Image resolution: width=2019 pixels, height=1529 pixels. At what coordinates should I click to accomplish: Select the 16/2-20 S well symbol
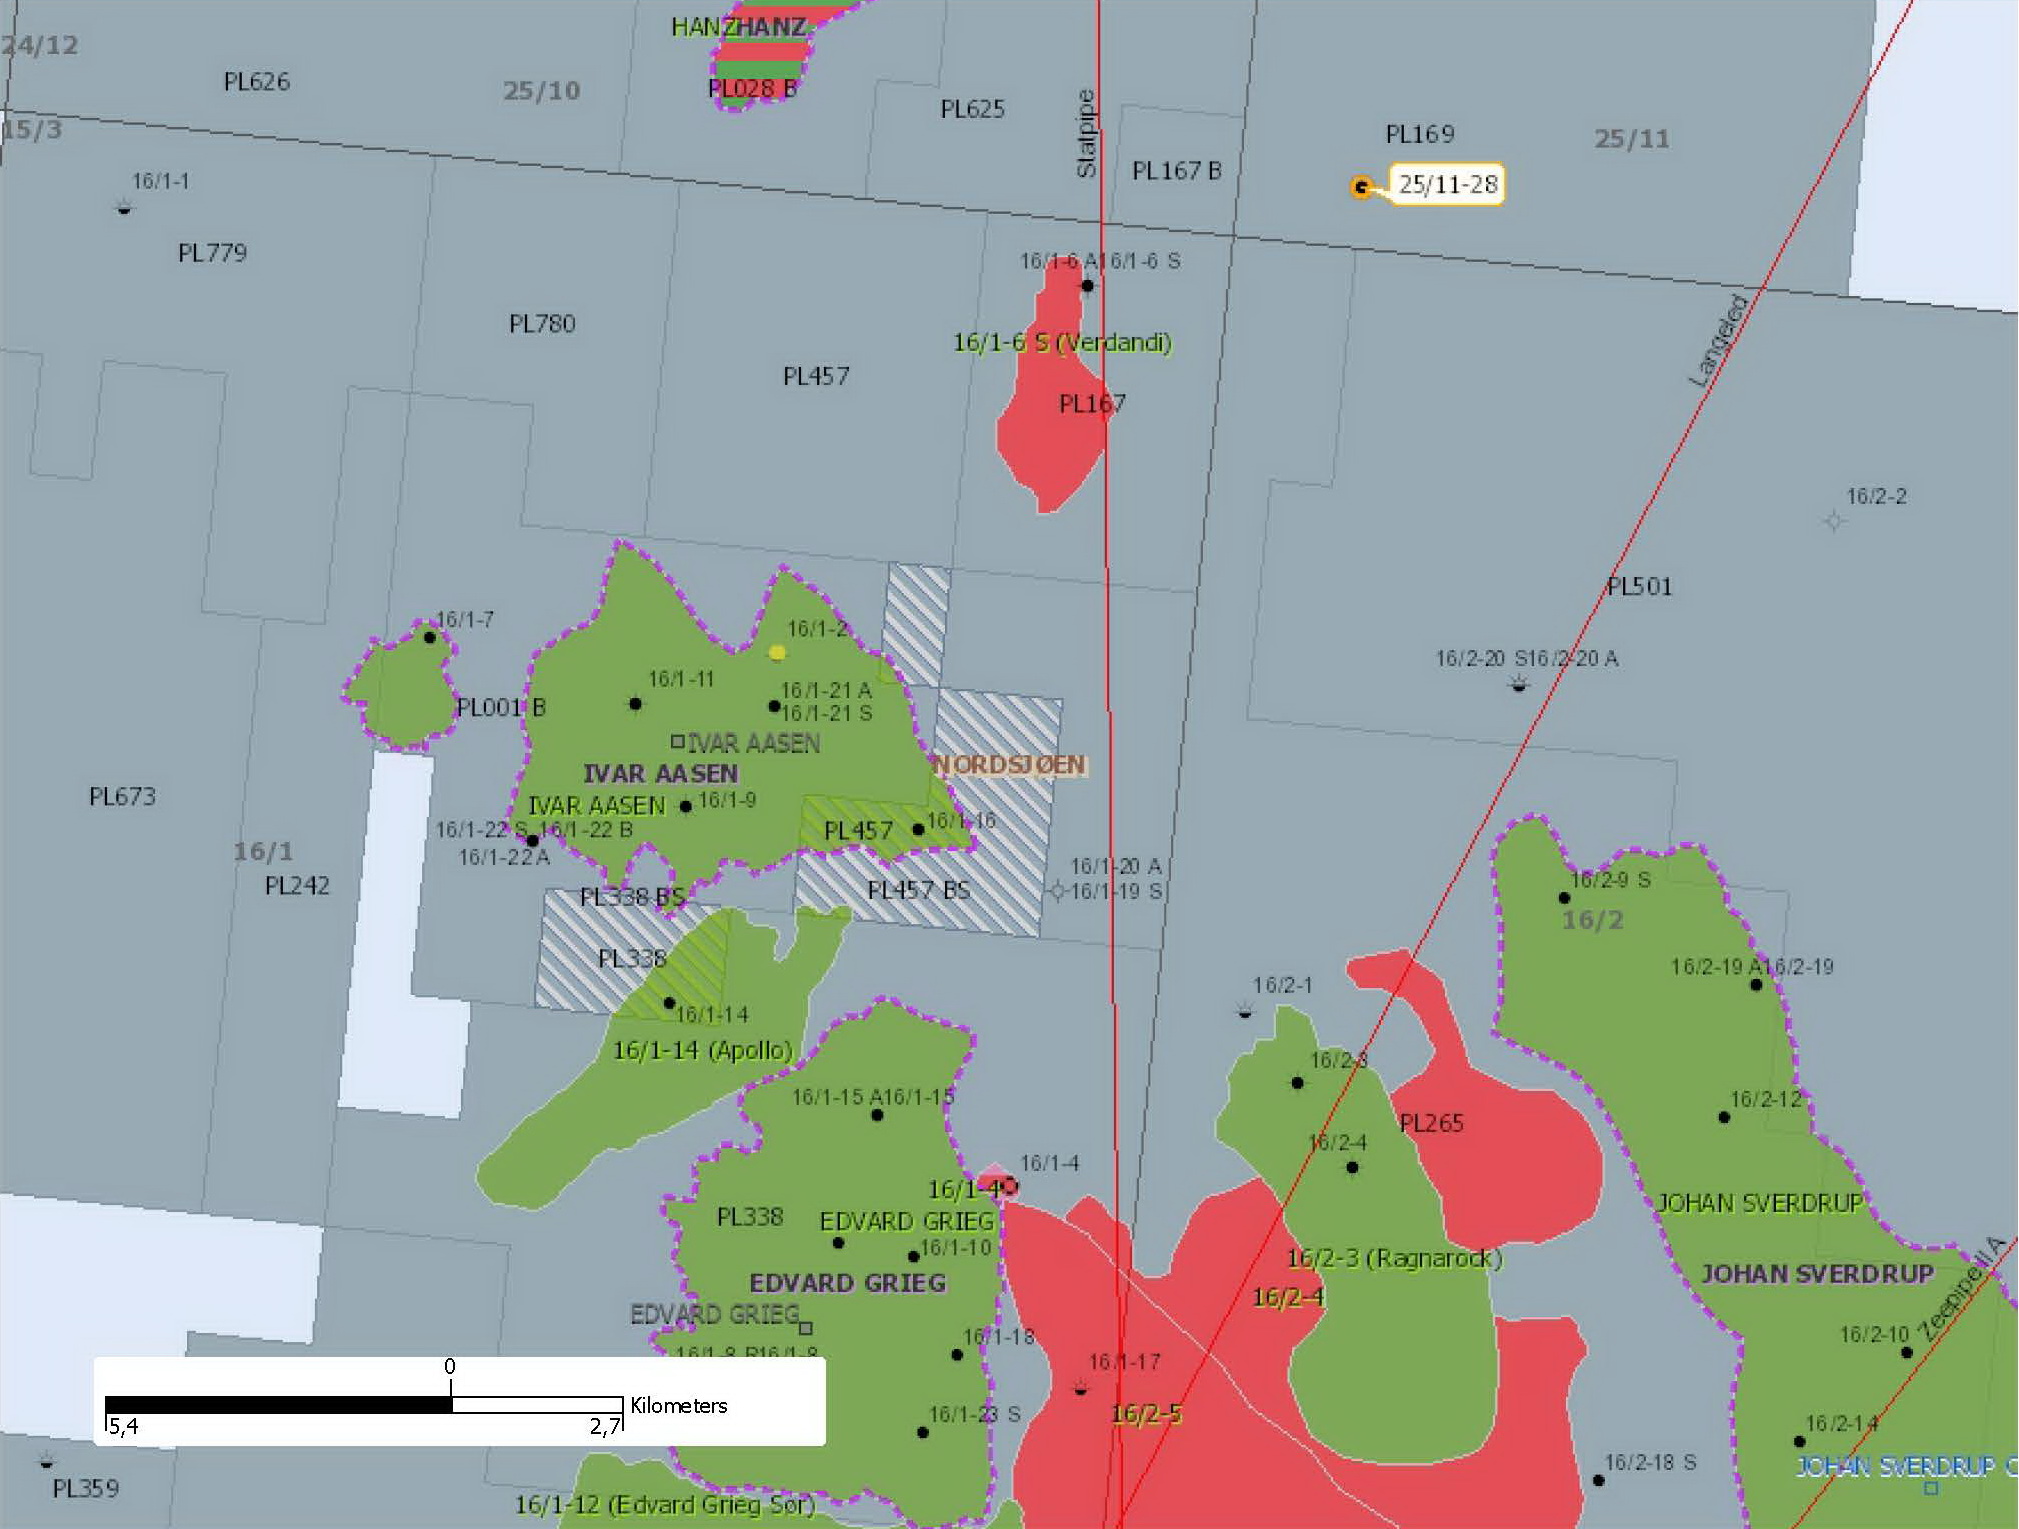(x=1518, y=684)
